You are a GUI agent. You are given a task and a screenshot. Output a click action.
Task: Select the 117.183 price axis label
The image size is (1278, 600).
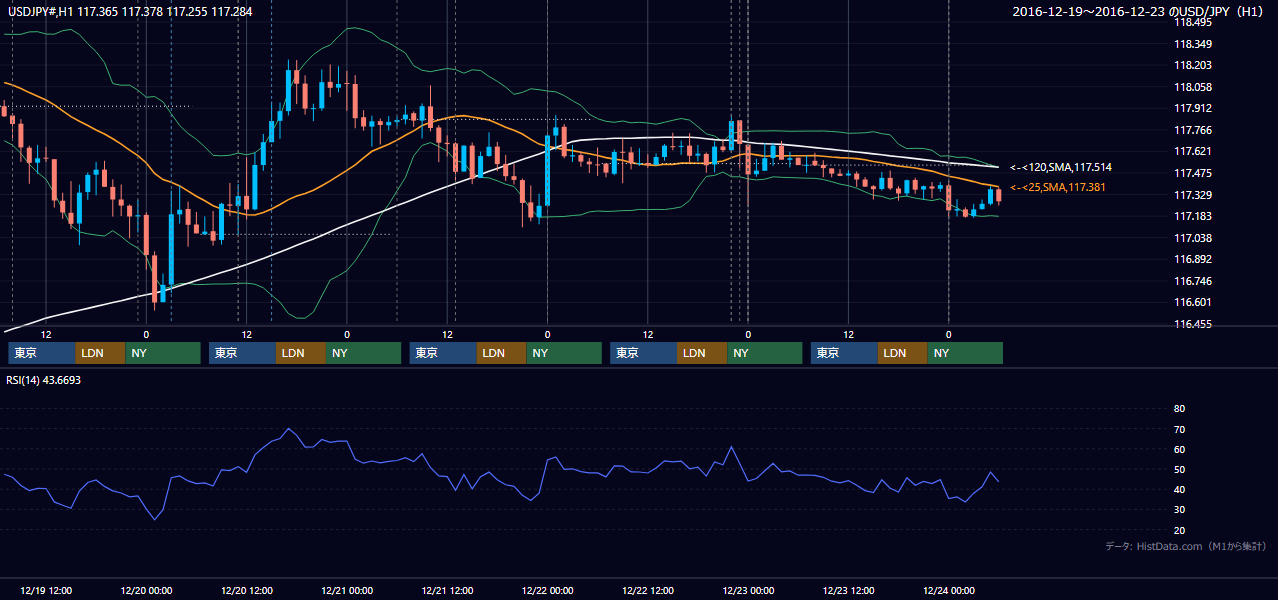pos(1193,216)
